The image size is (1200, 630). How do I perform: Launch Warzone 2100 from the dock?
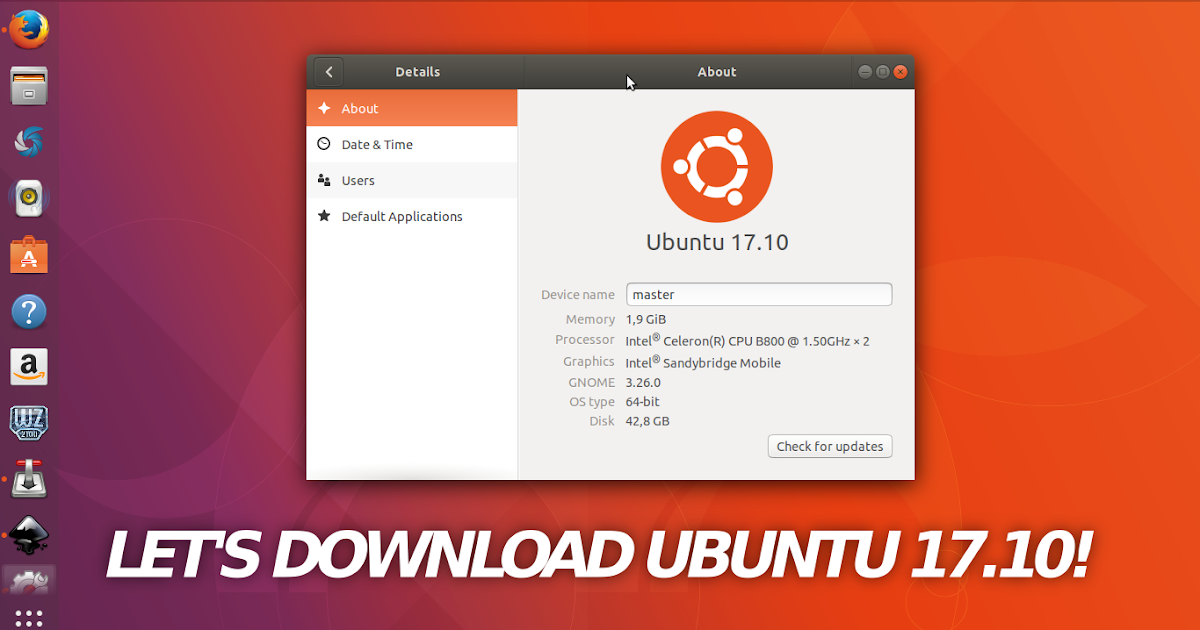click(x=29, y=423)
